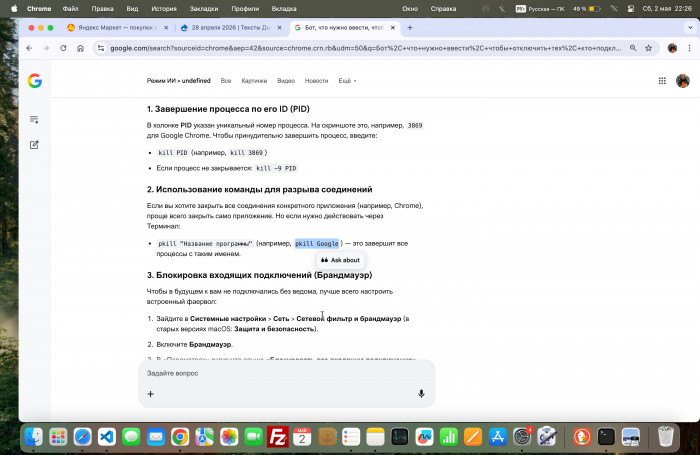The width and height of the screenshot is (700, 455).
Task: Close the Яндекс Маркет tab
Action: point(166,28)
